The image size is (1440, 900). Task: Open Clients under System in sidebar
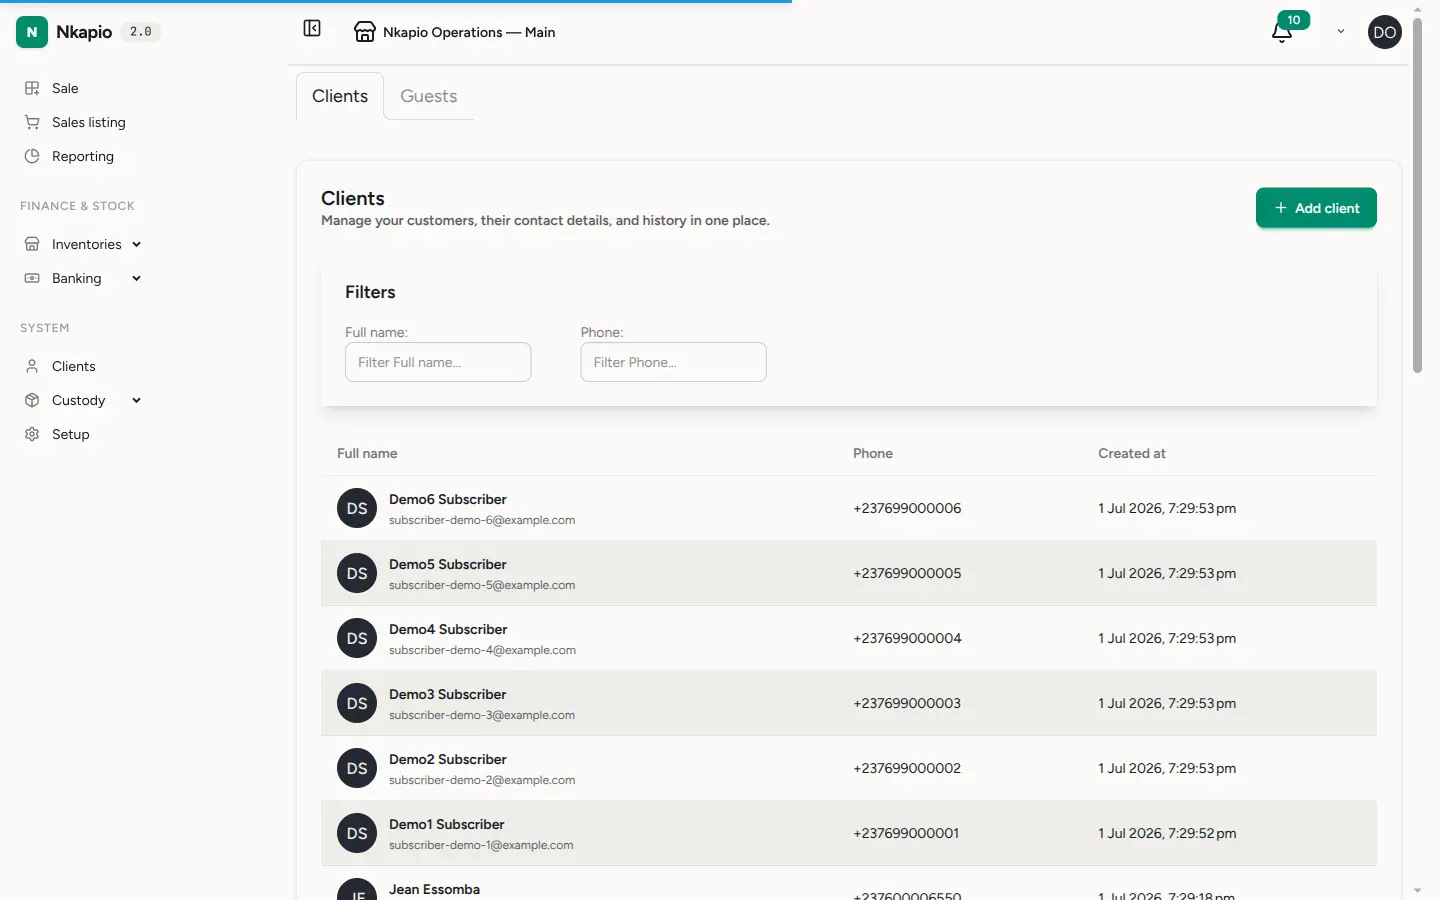click(74, 366)
